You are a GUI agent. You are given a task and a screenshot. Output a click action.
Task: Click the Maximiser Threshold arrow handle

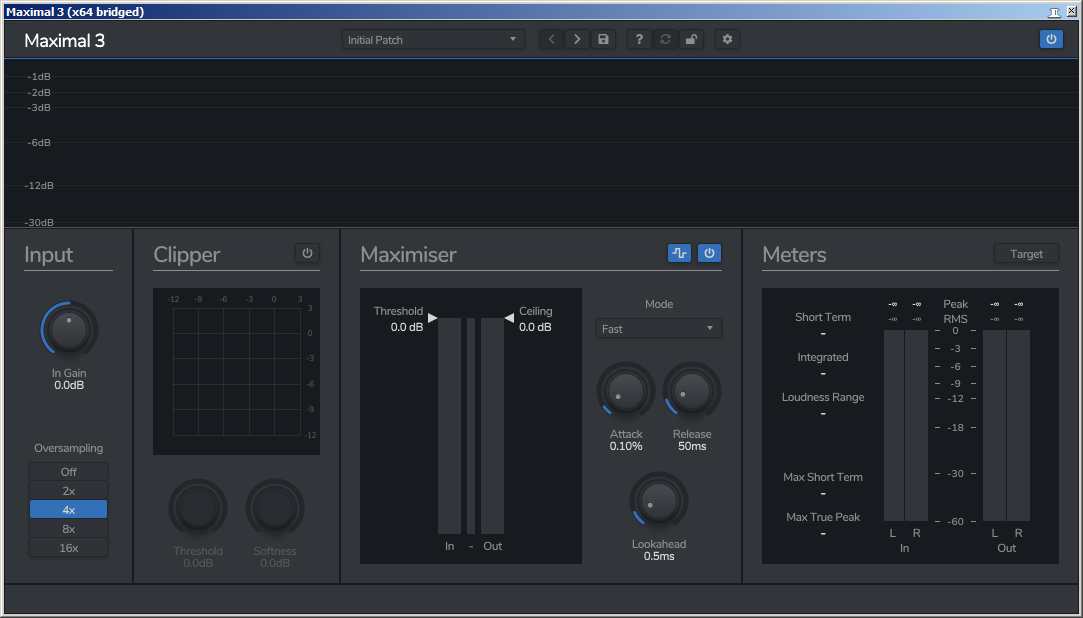coord(432,318)
